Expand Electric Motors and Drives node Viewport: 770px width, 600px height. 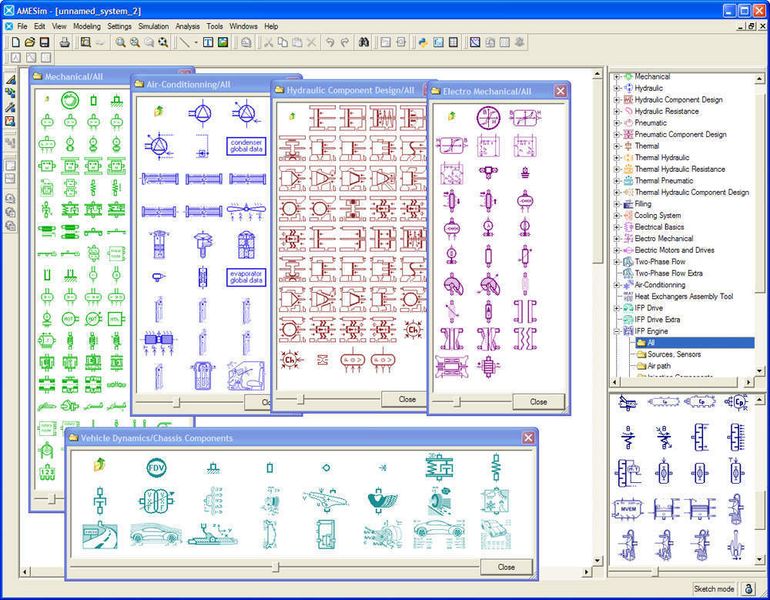[x=617, y=250]
